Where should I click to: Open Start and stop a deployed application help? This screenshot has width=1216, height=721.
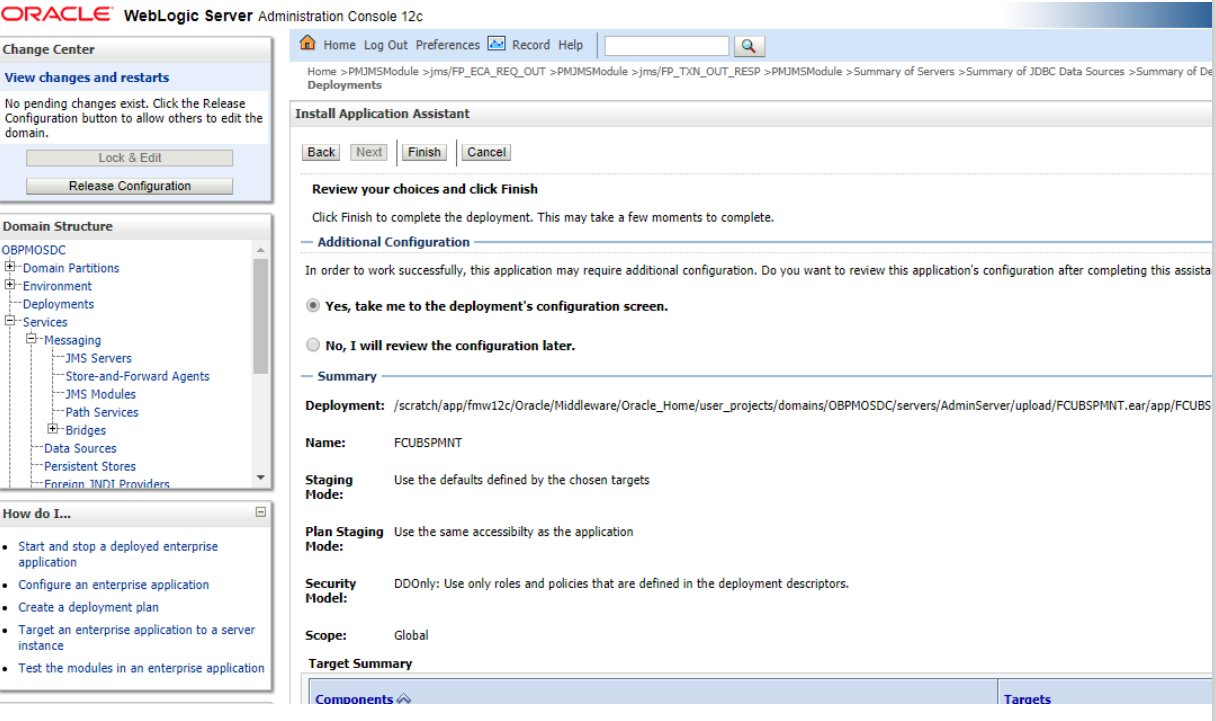(x=118, y=554)
